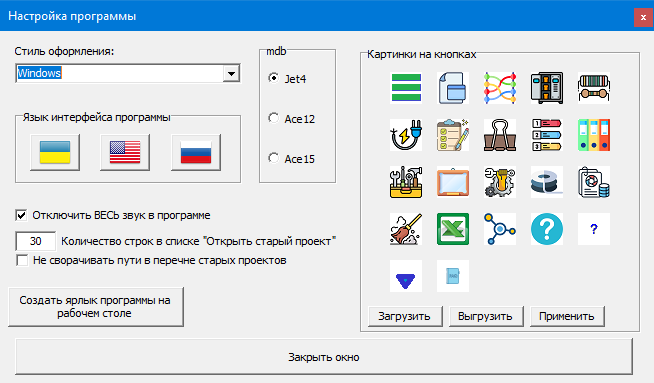Click the teal circle question mark icon

pyautogui.click(x=547, y=229)
